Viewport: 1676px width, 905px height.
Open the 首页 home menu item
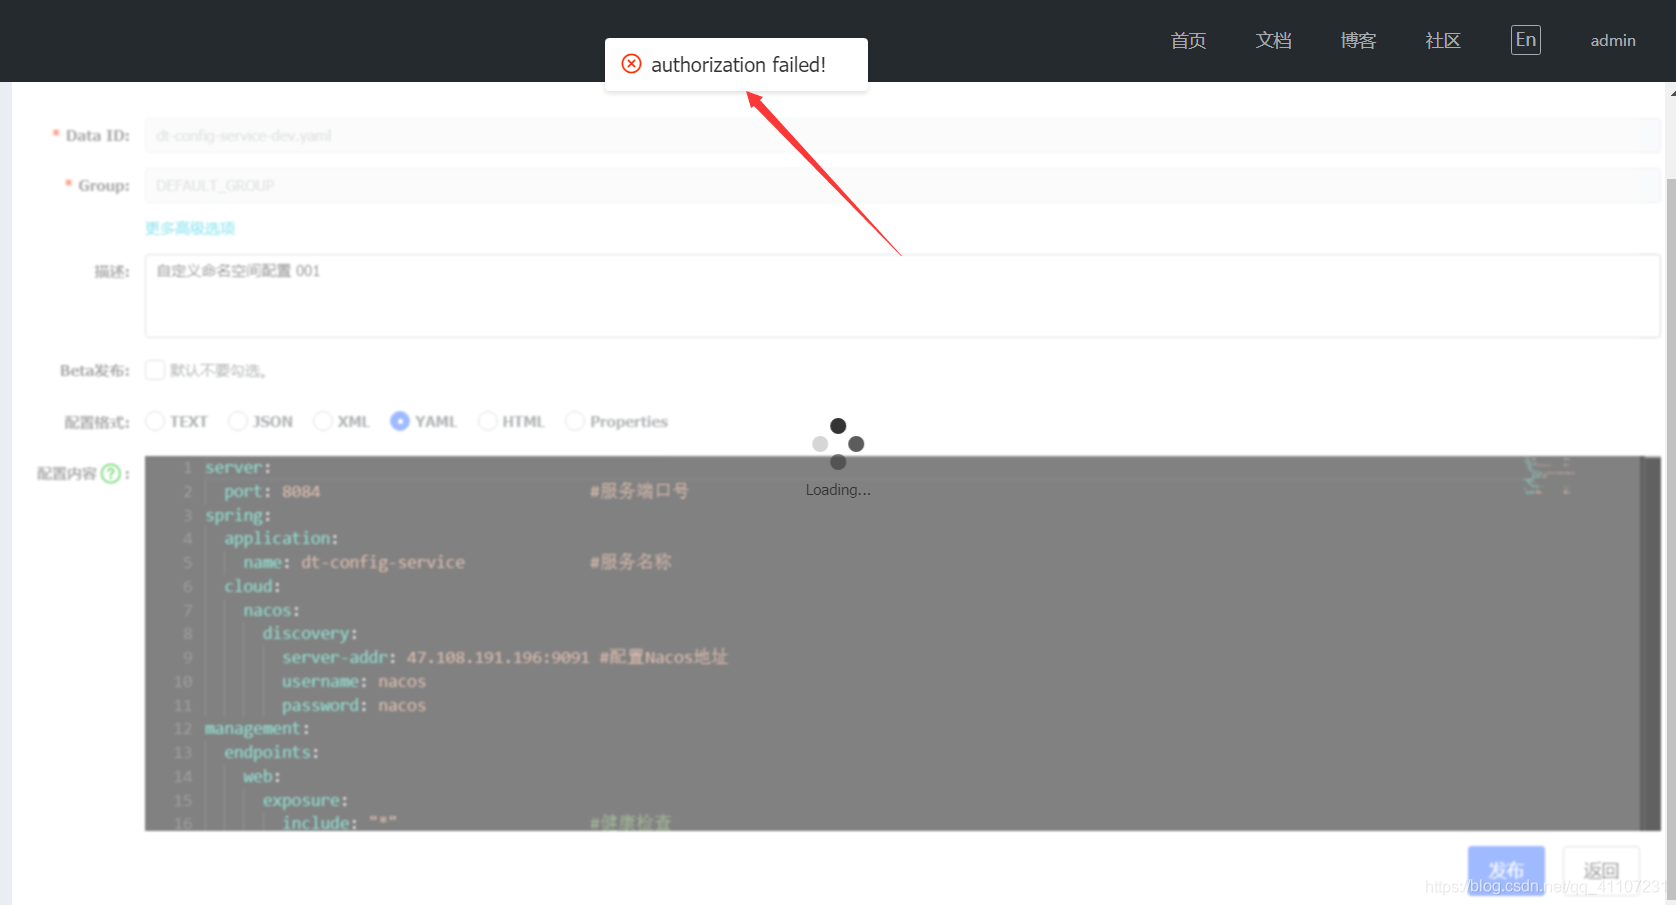click(x=1188, y=40)
